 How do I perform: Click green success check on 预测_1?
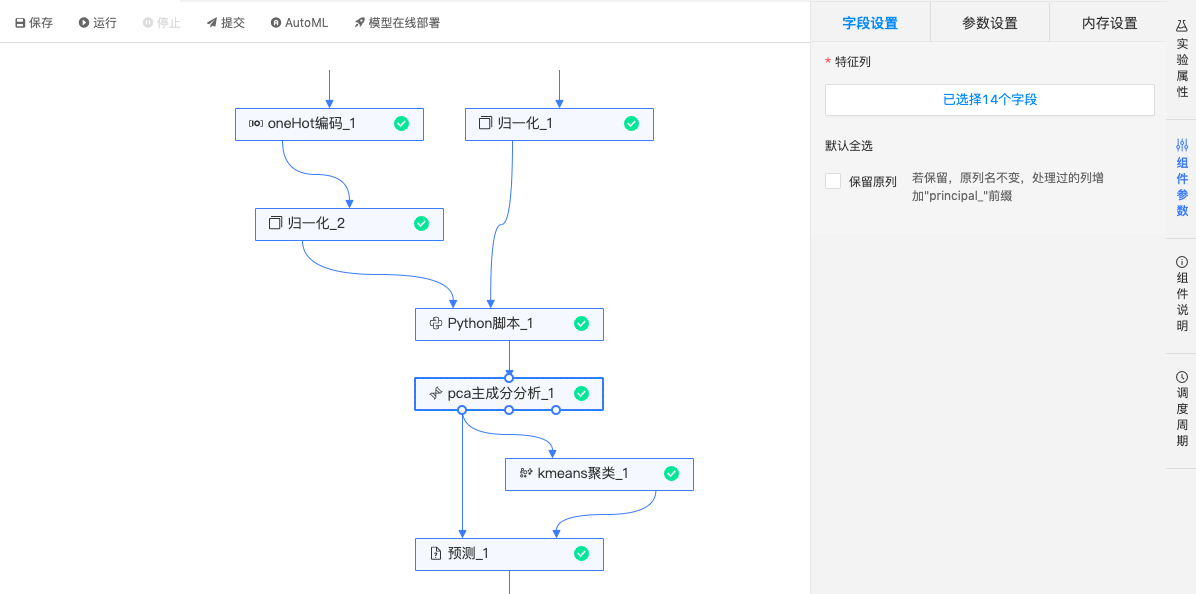581,554
